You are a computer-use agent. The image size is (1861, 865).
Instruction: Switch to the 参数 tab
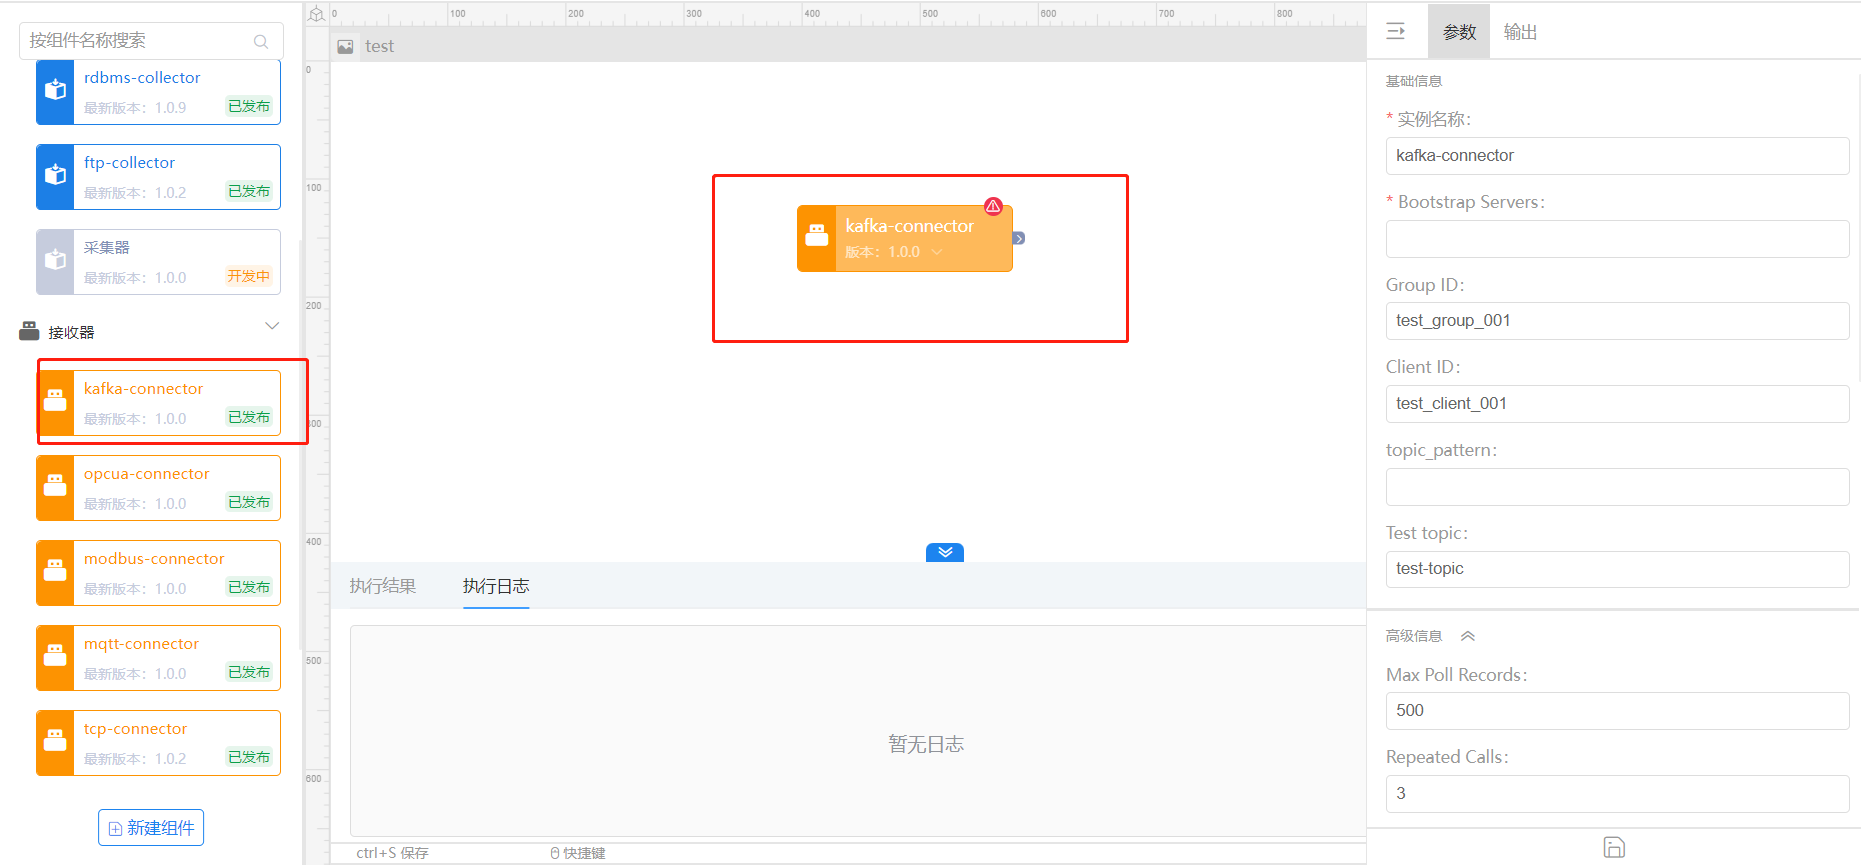[1459, 32]
